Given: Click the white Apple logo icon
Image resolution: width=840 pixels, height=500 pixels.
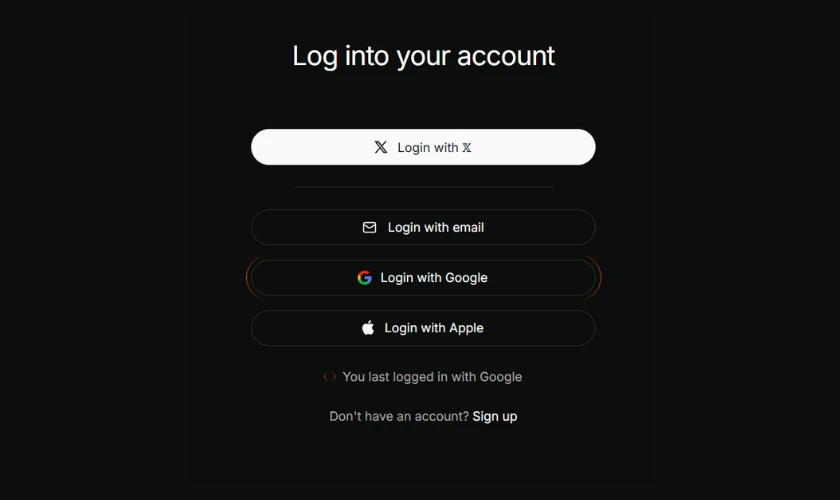Looking at the screenshot, I should point(368,327).
